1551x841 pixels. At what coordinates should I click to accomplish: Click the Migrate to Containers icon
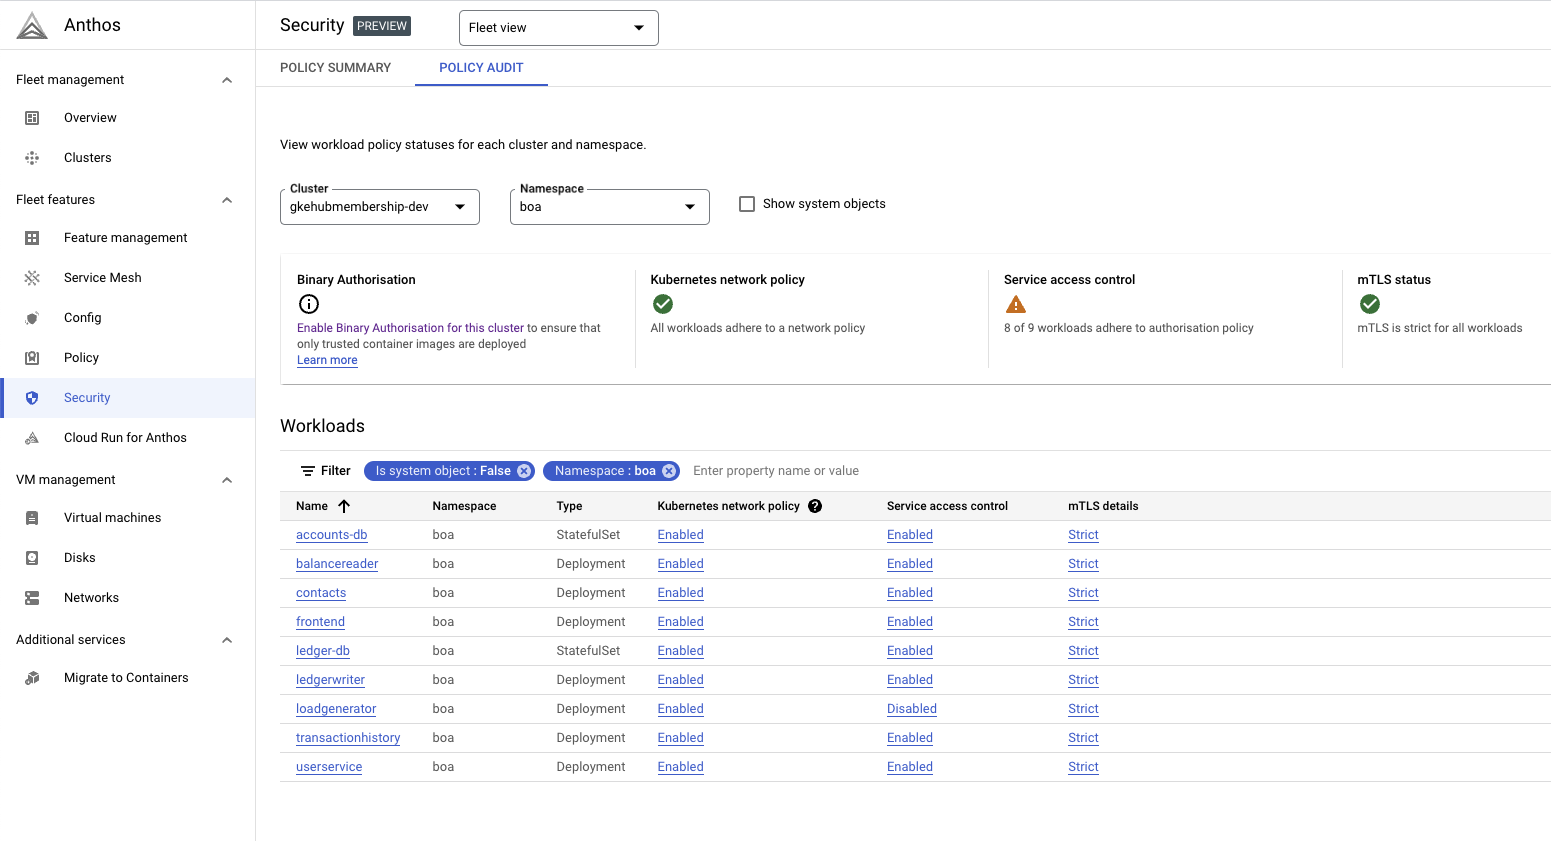pyautogui.click(x=34, y=677)
